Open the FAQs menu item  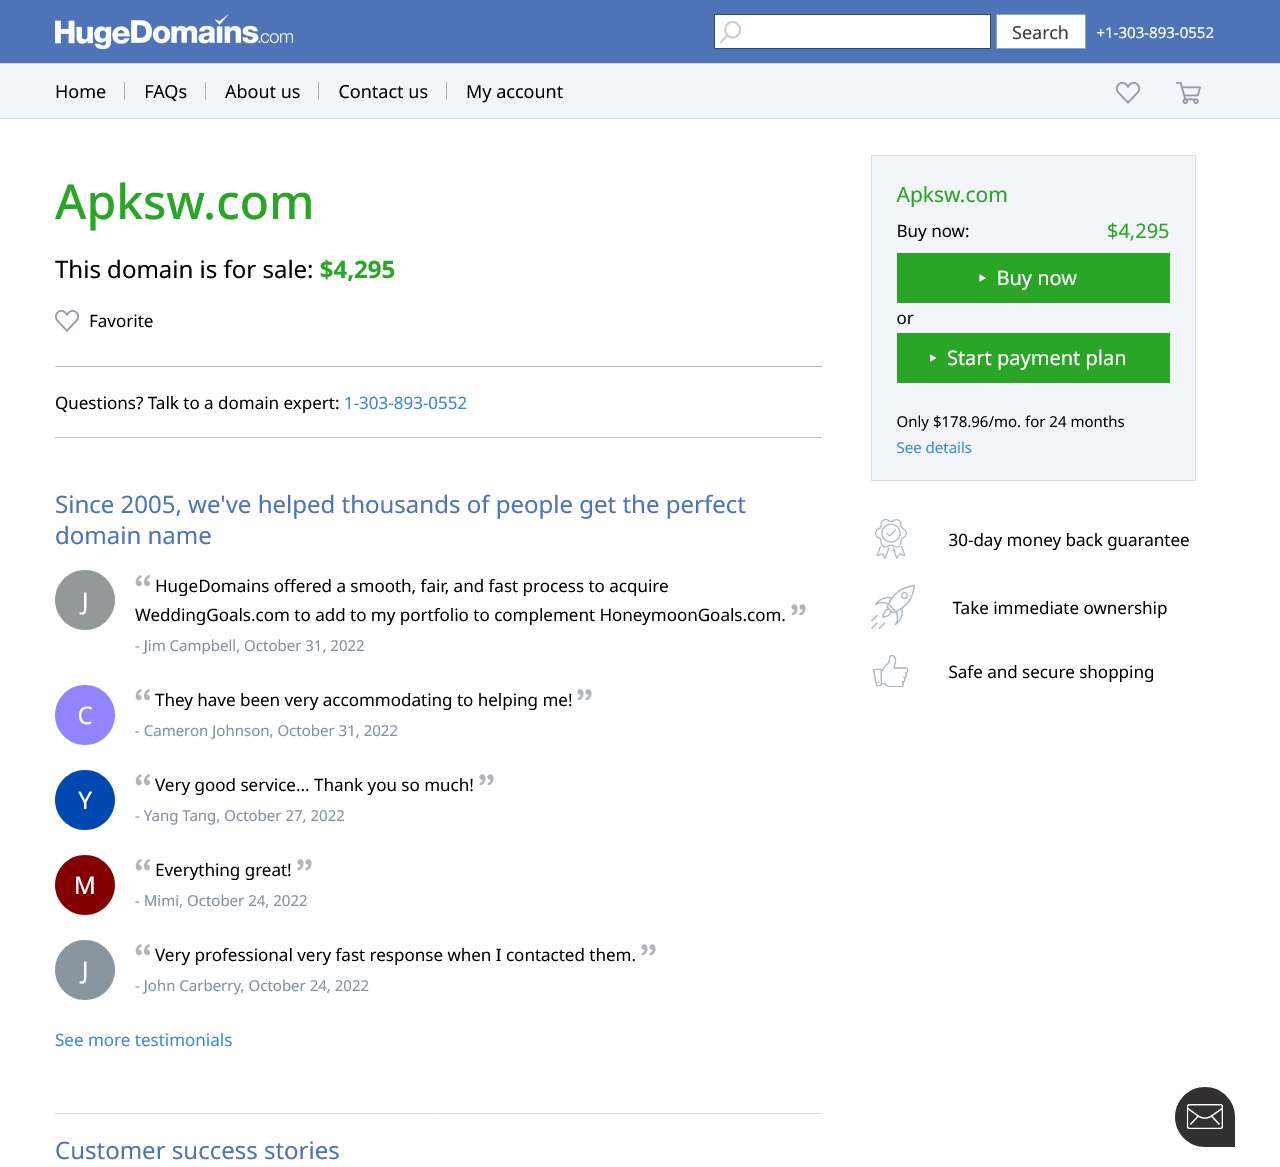coord(166,91)
